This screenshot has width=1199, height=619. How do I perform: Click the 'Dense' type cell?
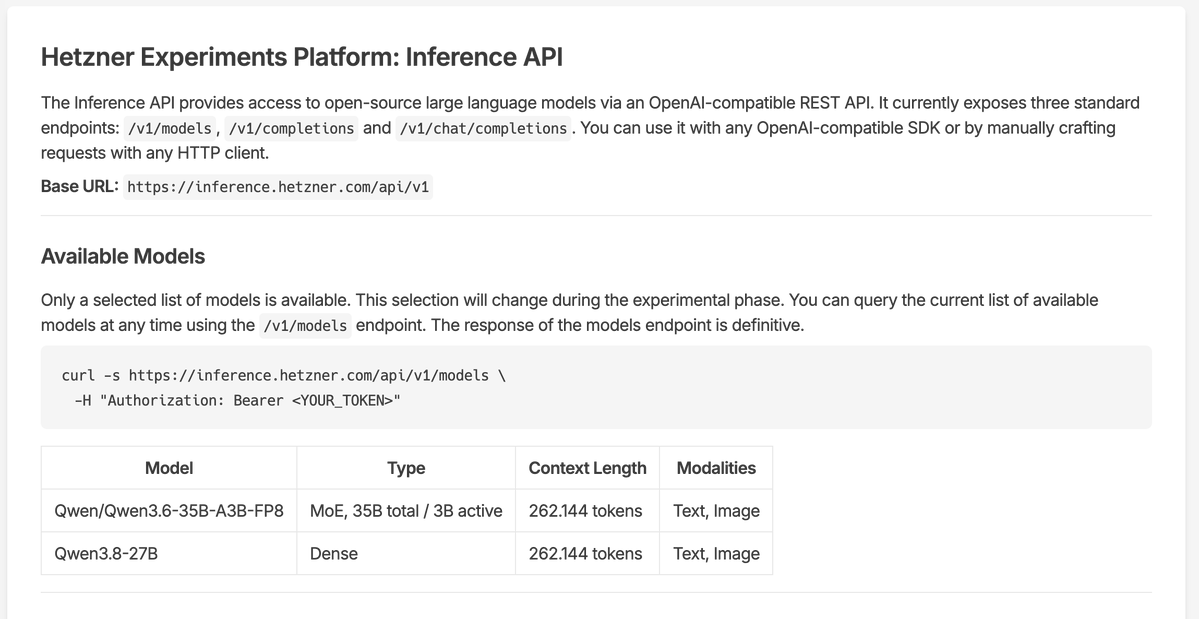point(406,553)
